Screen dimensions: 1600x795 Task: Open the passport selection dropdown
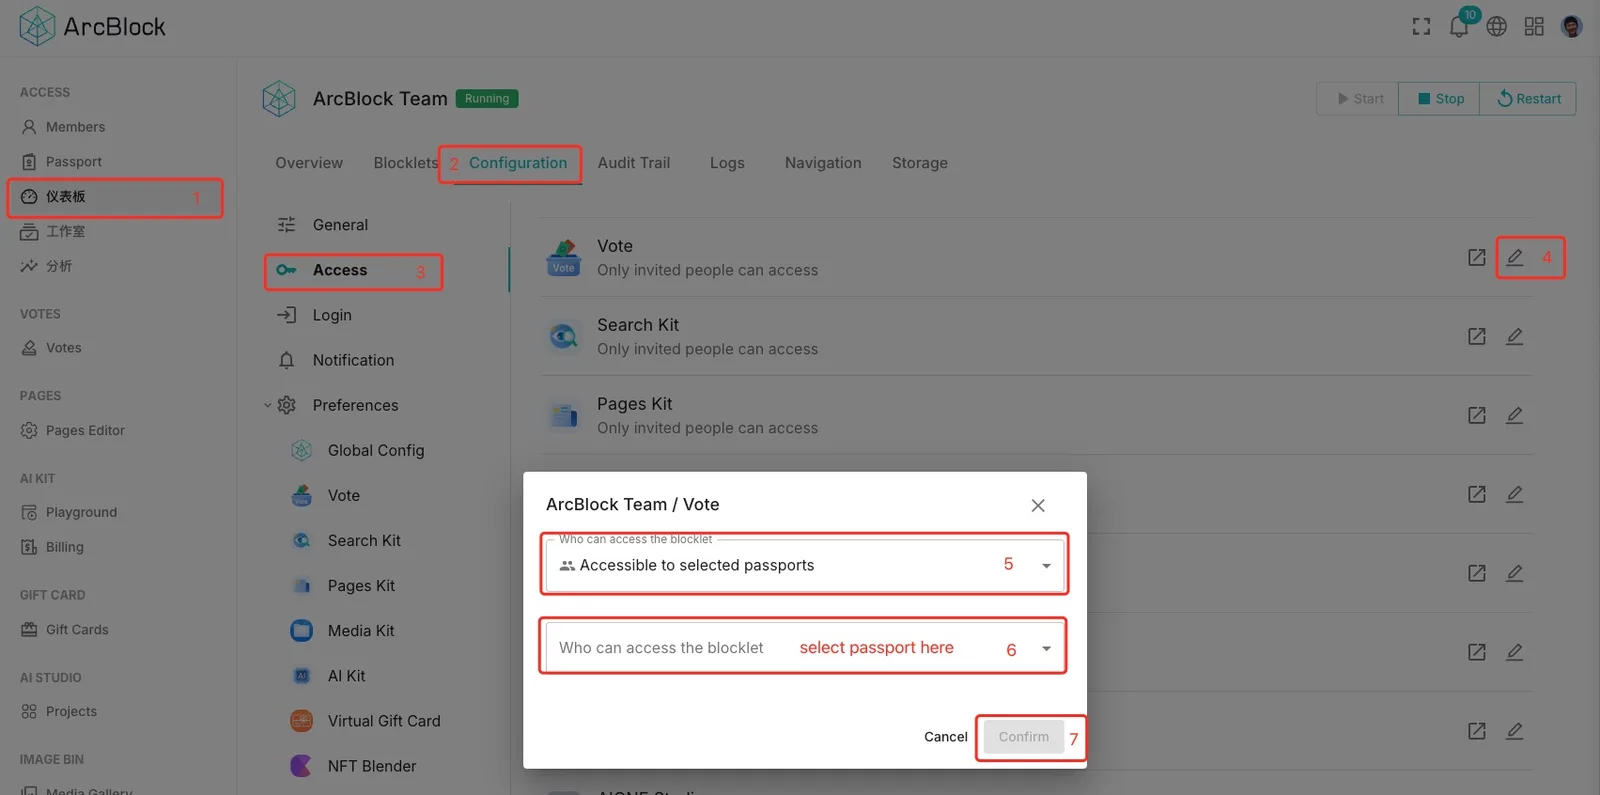click(x=804, y=648)
